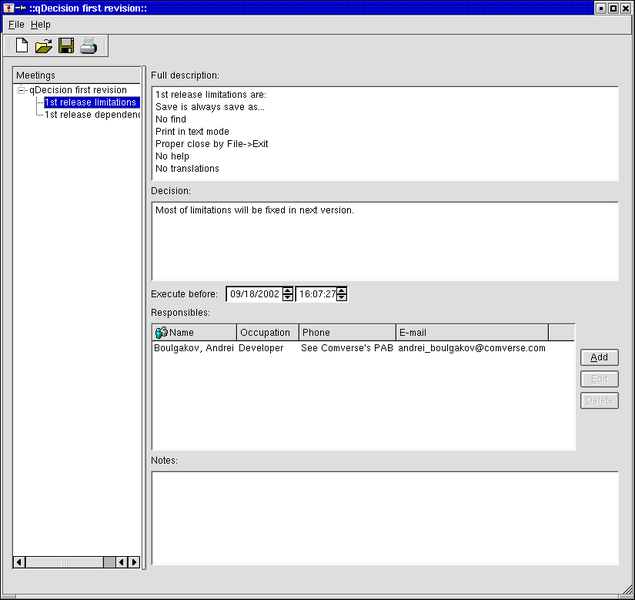This screenshot has height=600, width=635.
Task: Click into the Notes text area
Action: point(385,518)
